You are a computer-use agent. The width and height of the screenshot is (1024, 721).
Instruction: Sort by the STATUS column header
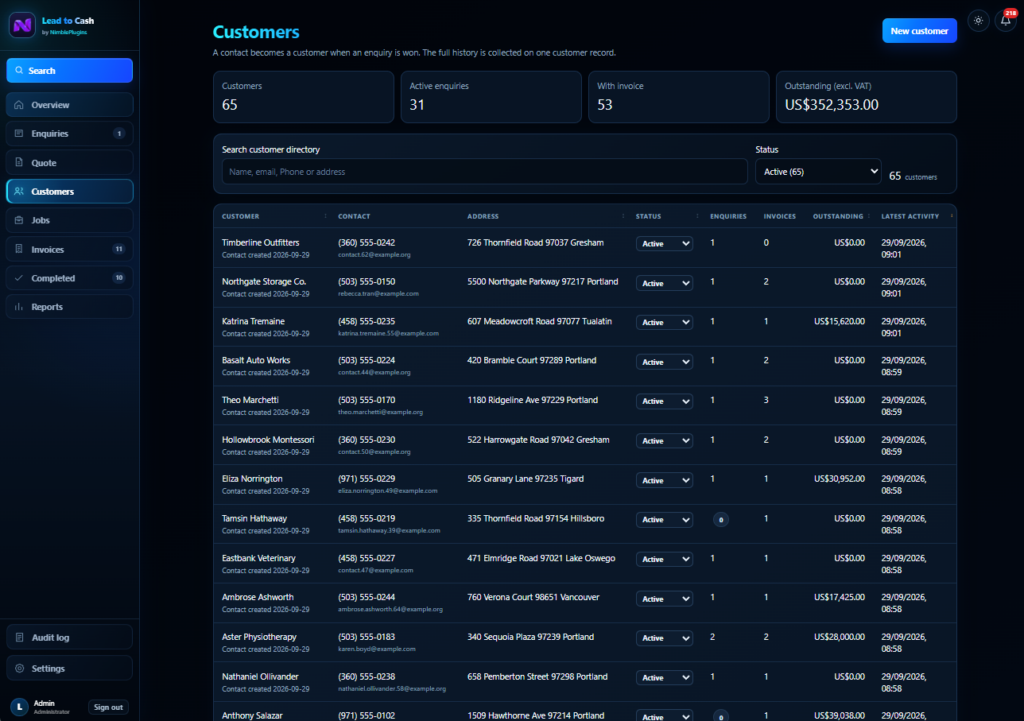pos(648,216)
